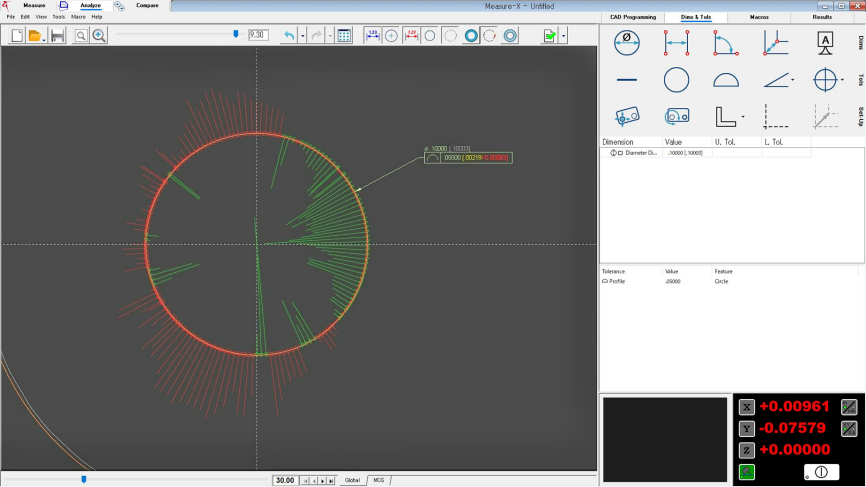Open the Tools menu
866x487 pixels.
tap(59, 17)
